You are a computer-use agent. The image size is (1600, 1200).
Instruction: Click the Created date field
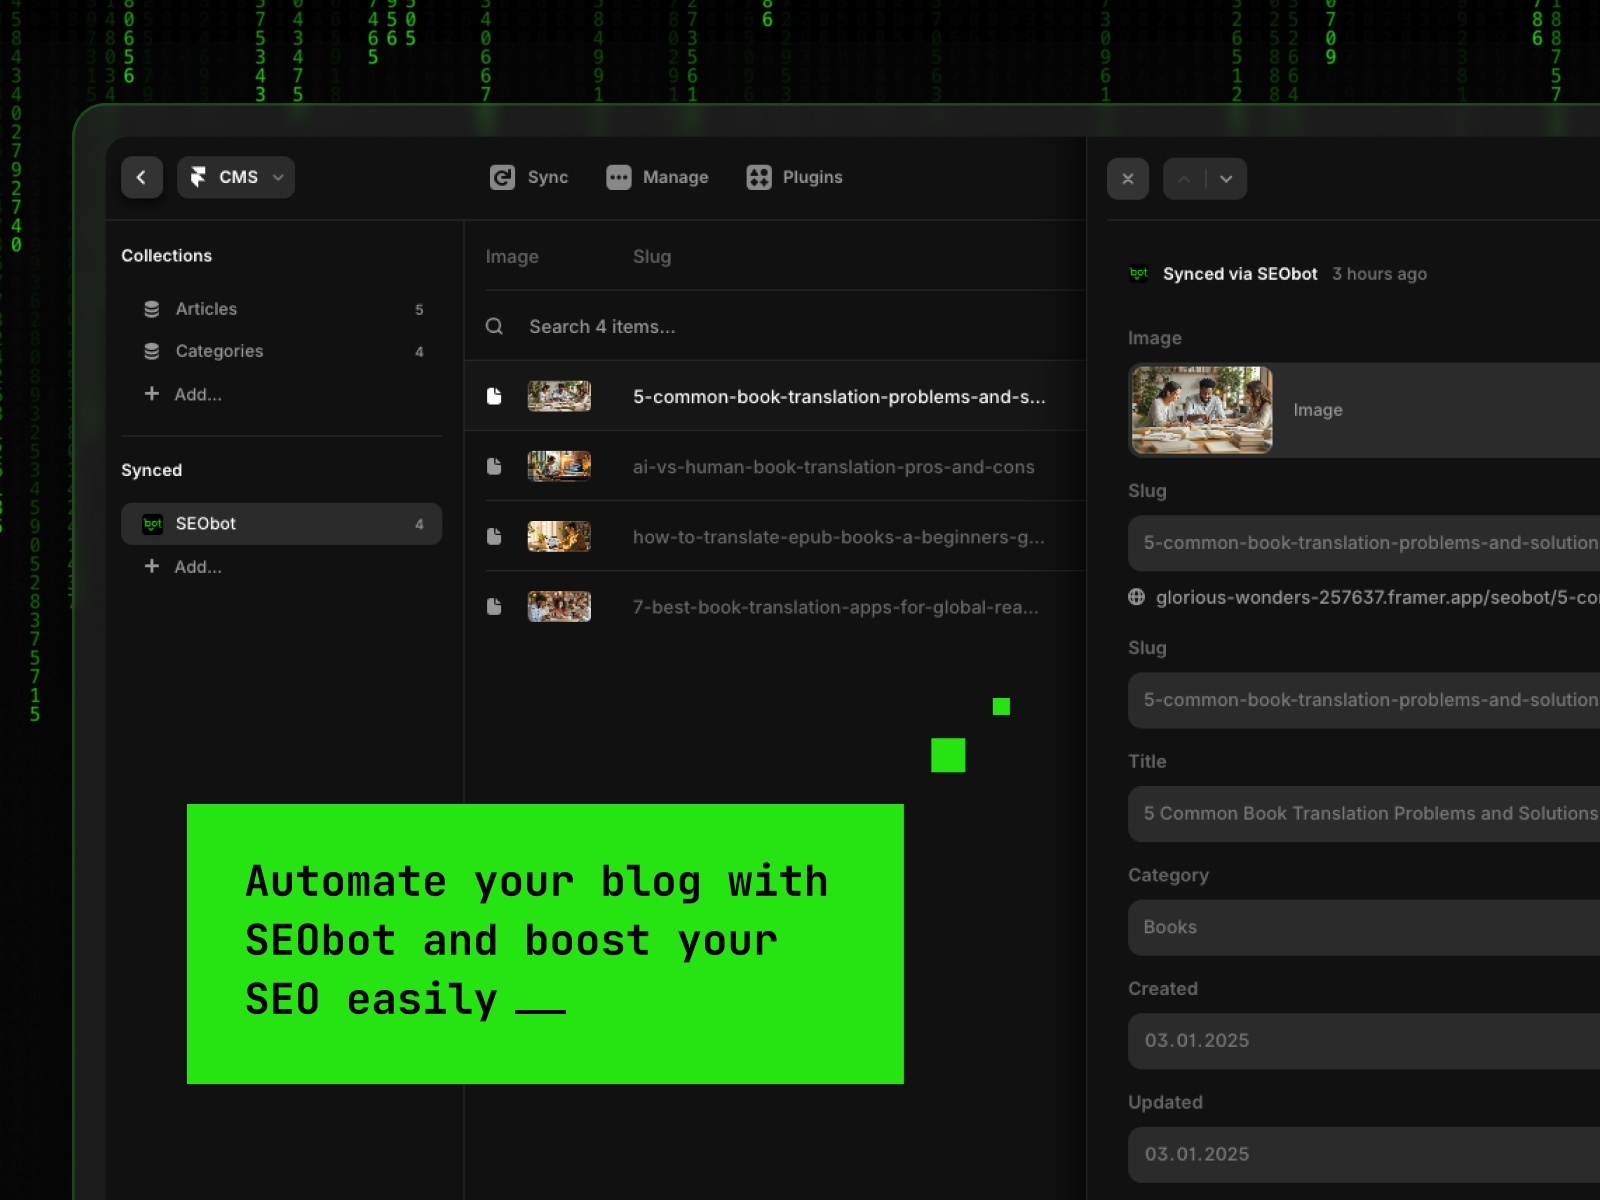pyautogui.click(x=1364, y=1041)
